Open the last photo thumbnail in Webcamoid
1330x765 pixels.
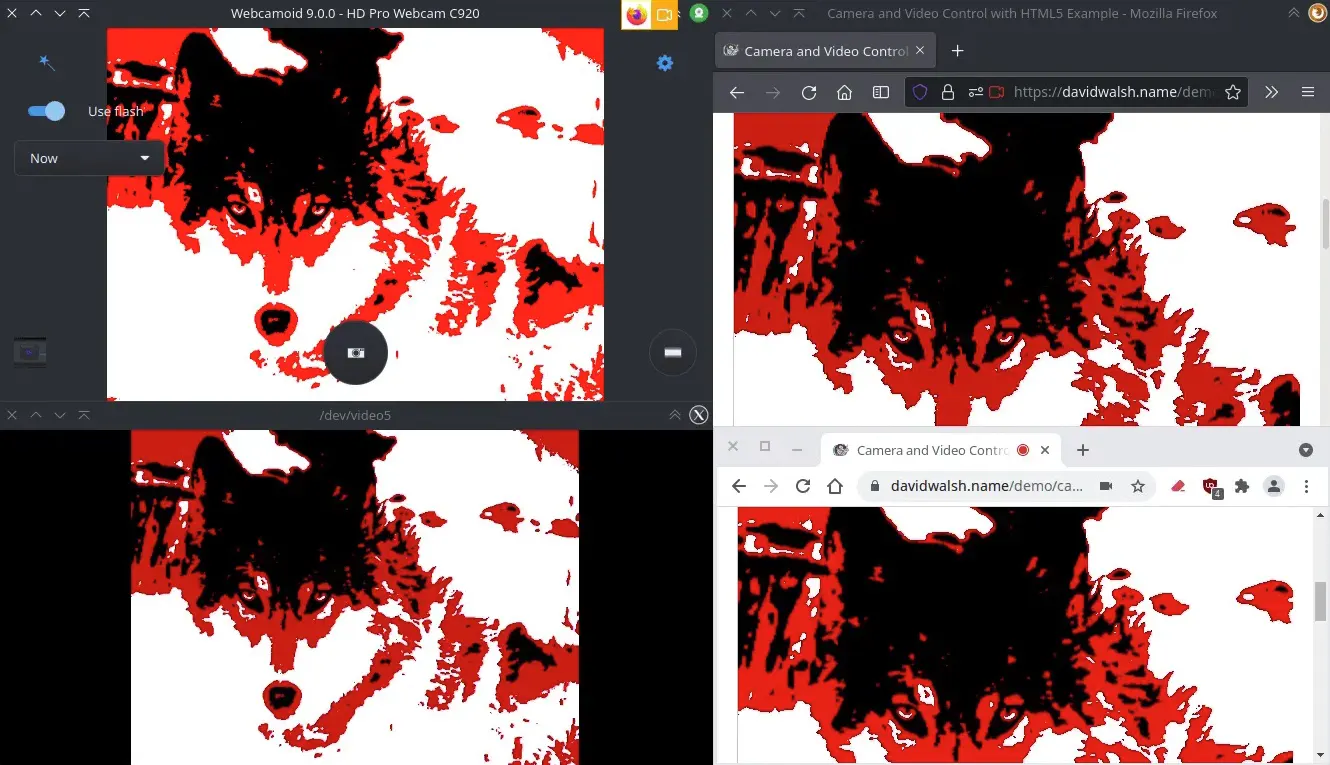[30, 352]
